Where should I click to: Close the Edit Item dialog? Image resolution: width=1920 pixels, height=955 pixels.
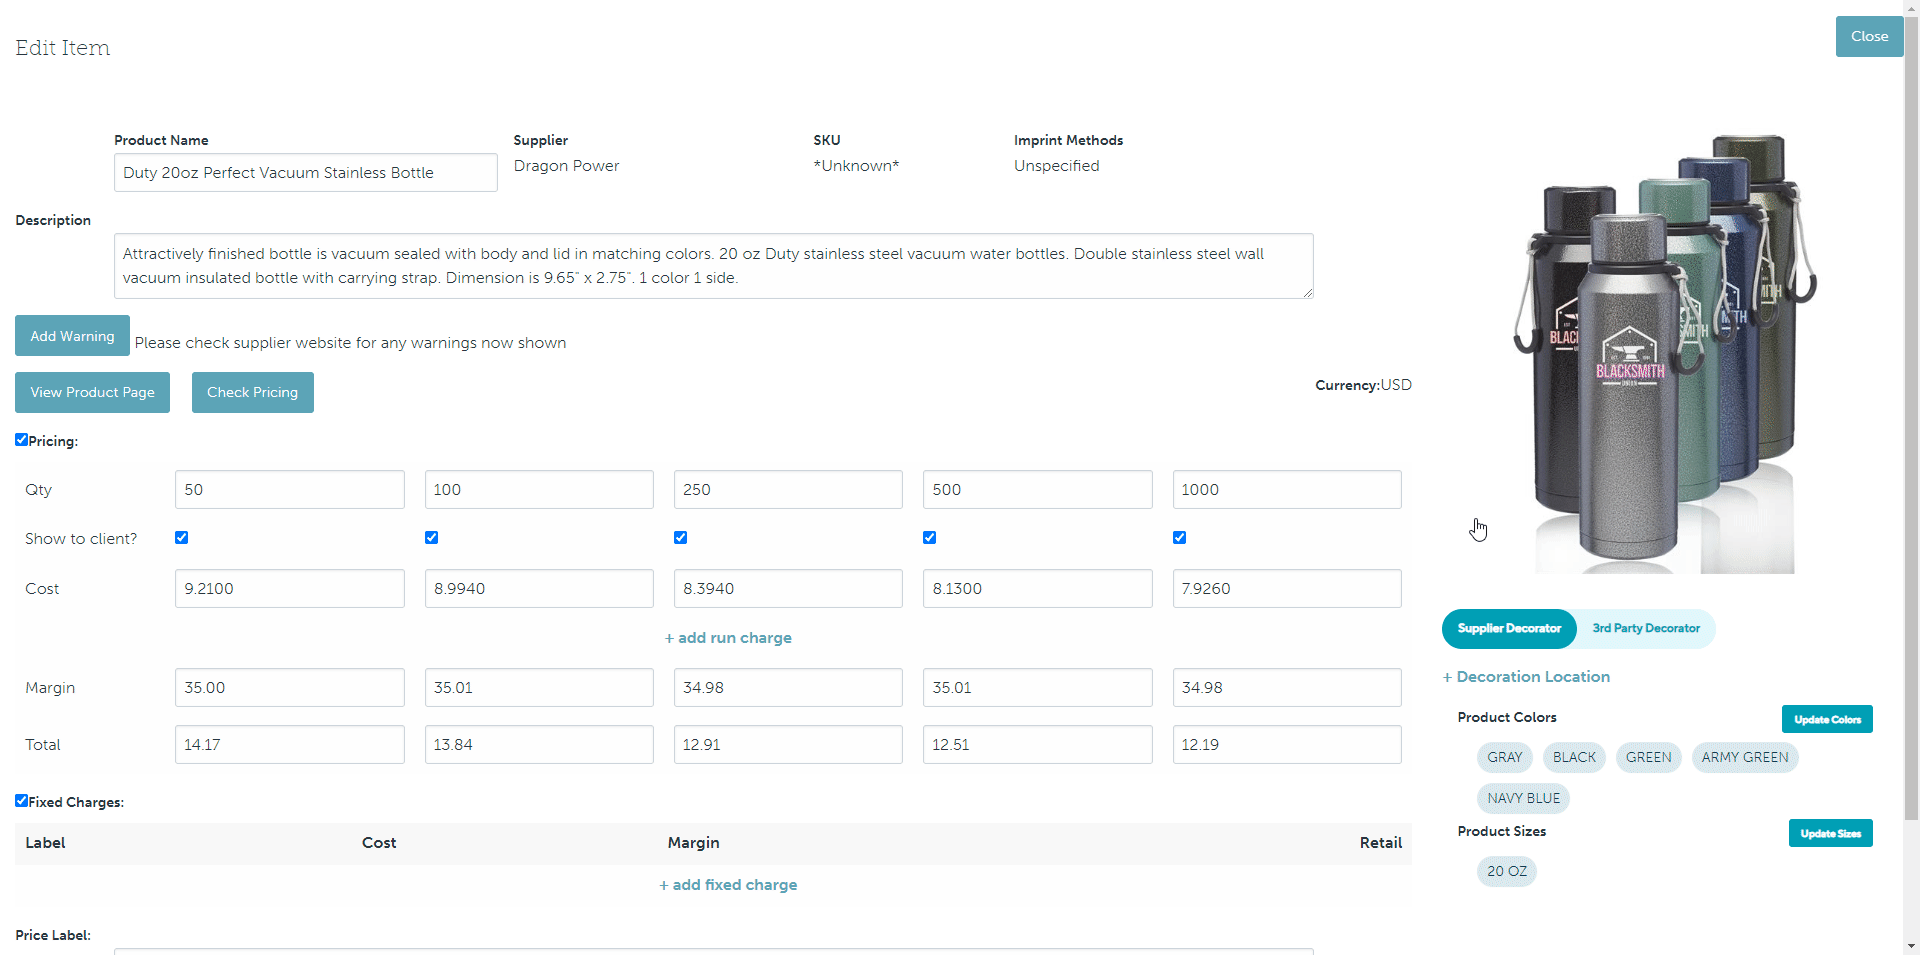tap(1868, 37)
